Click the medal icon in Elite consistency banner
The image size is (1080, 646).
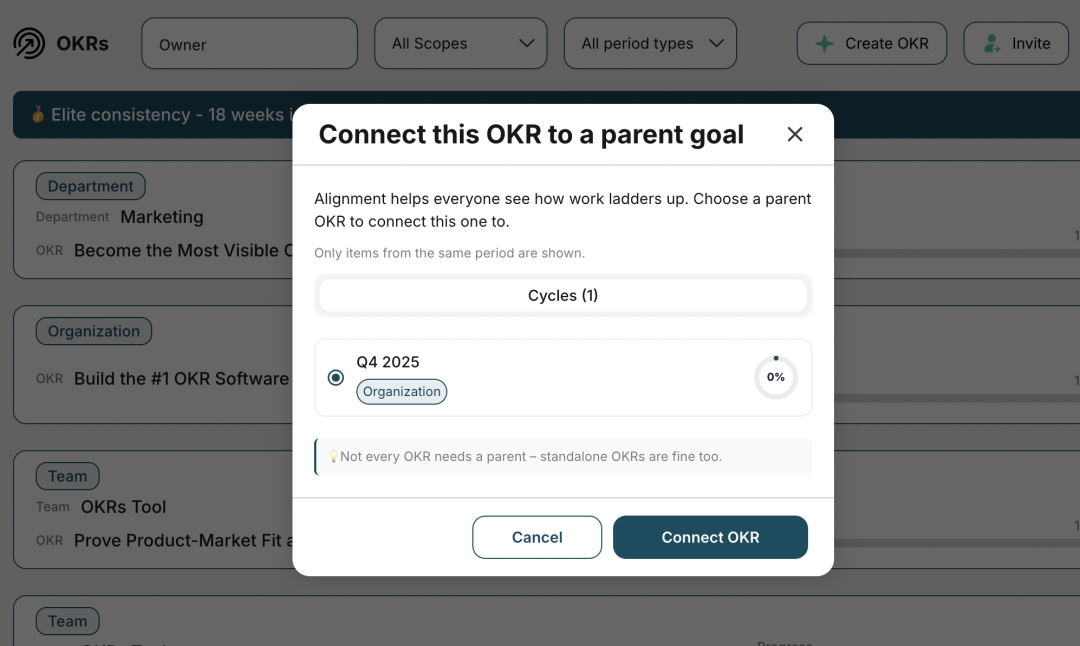point(37,114)
